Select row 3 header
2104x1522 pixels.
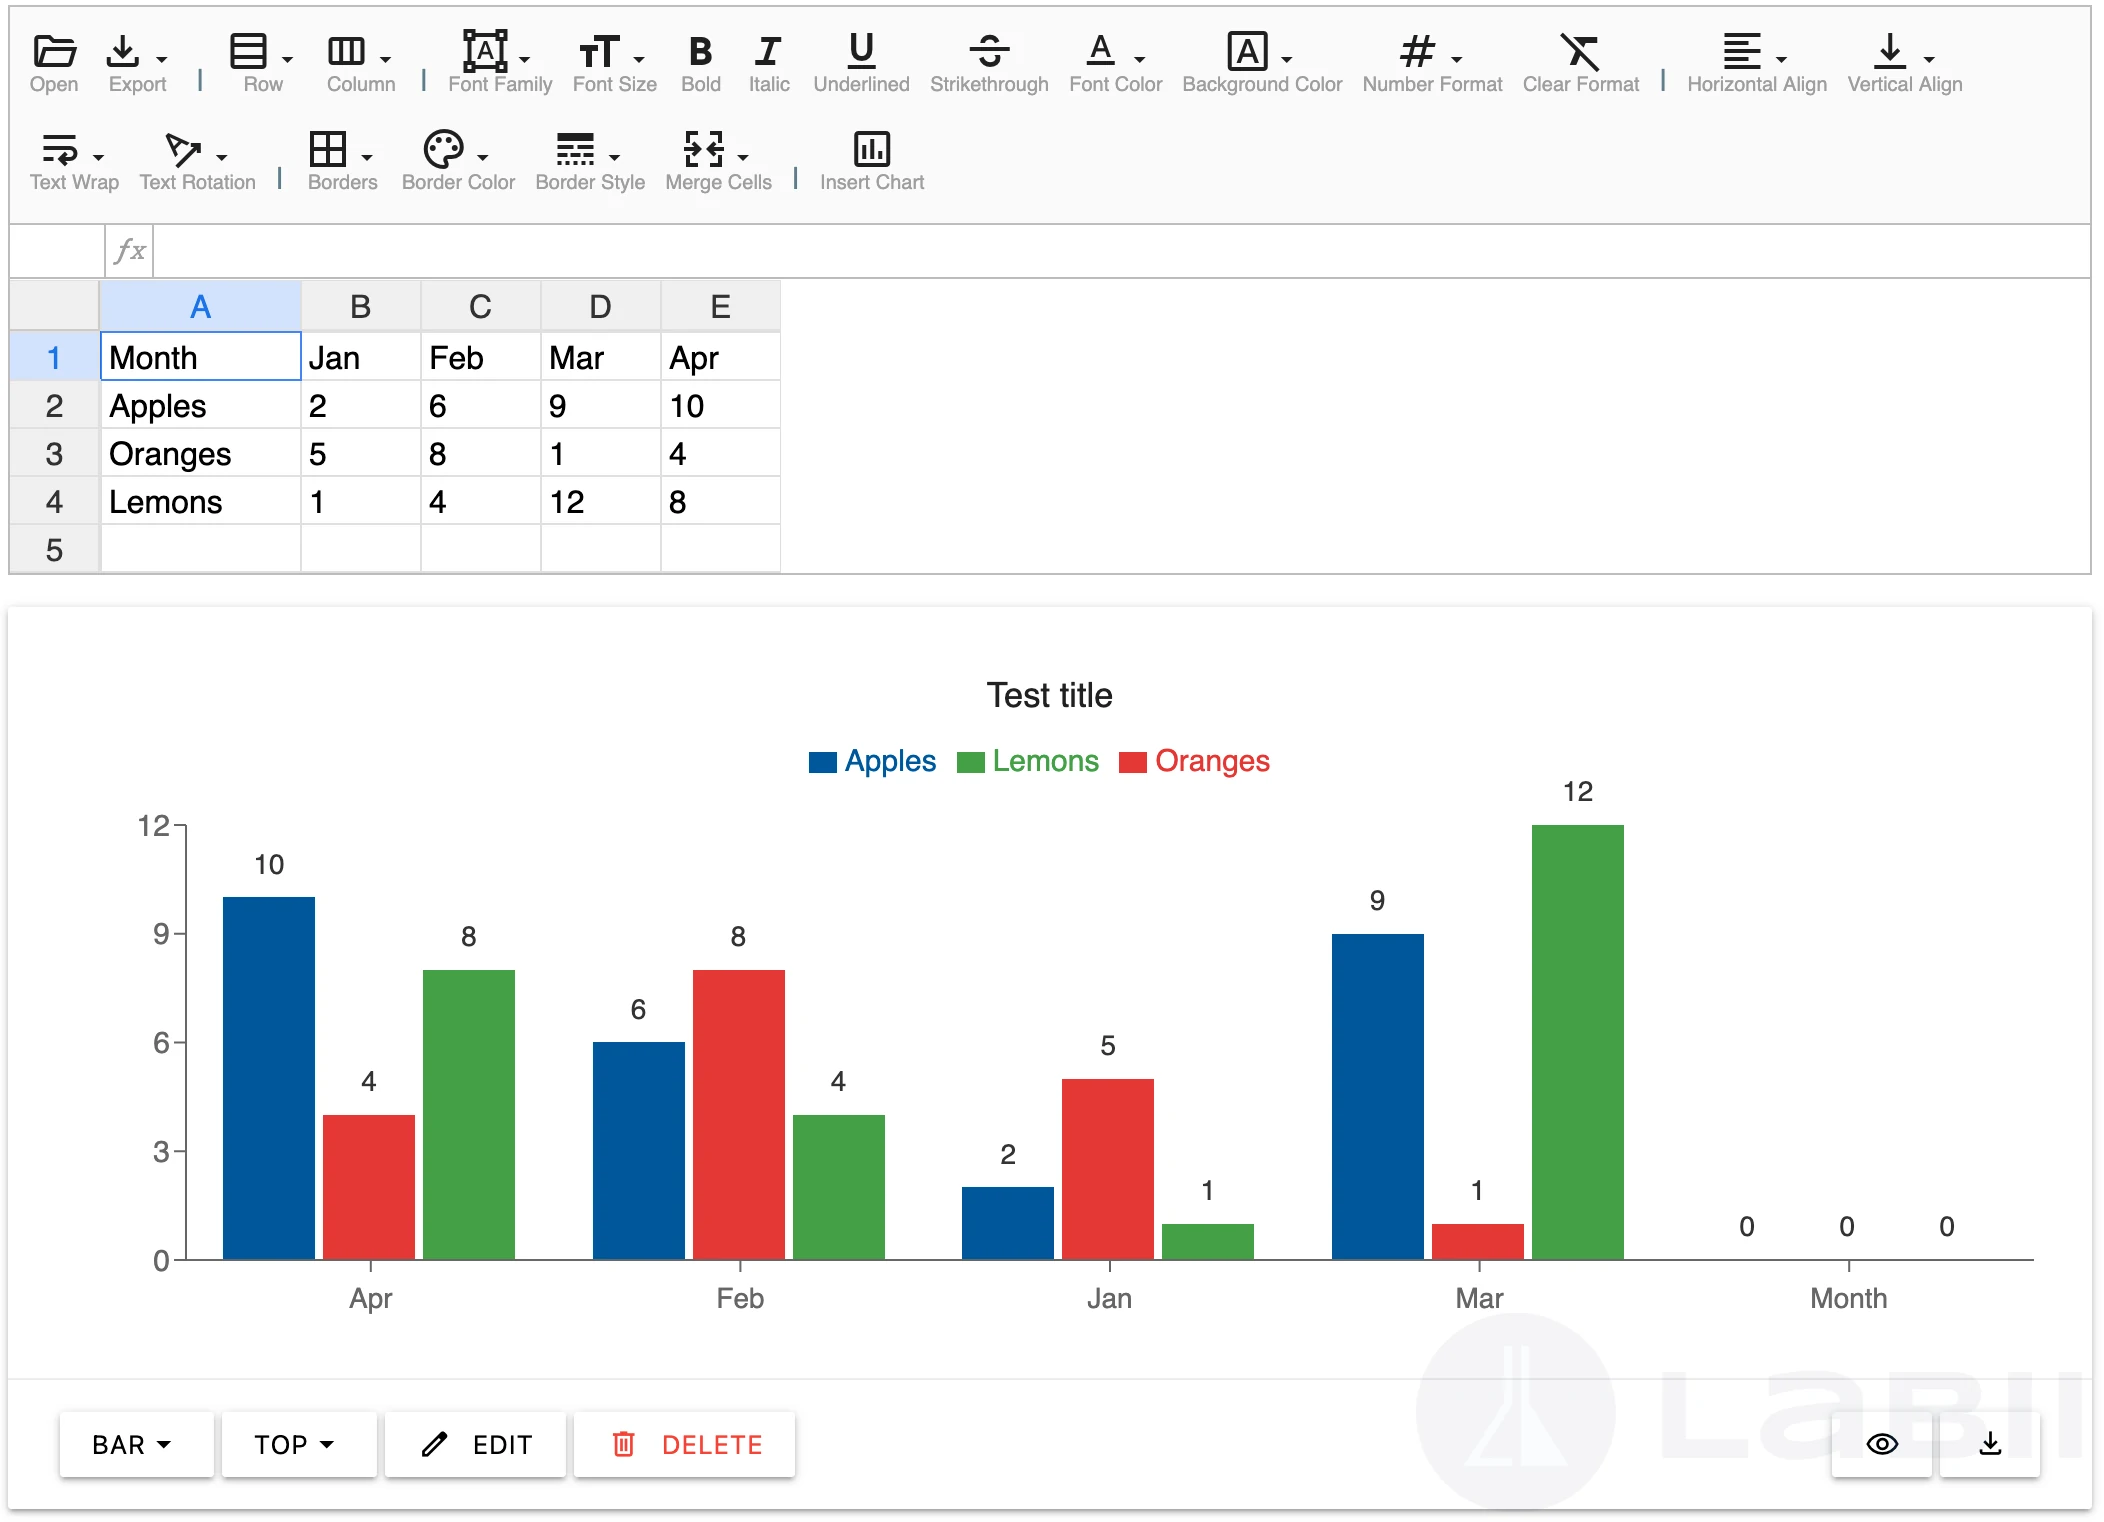click(x=54, y=454)
